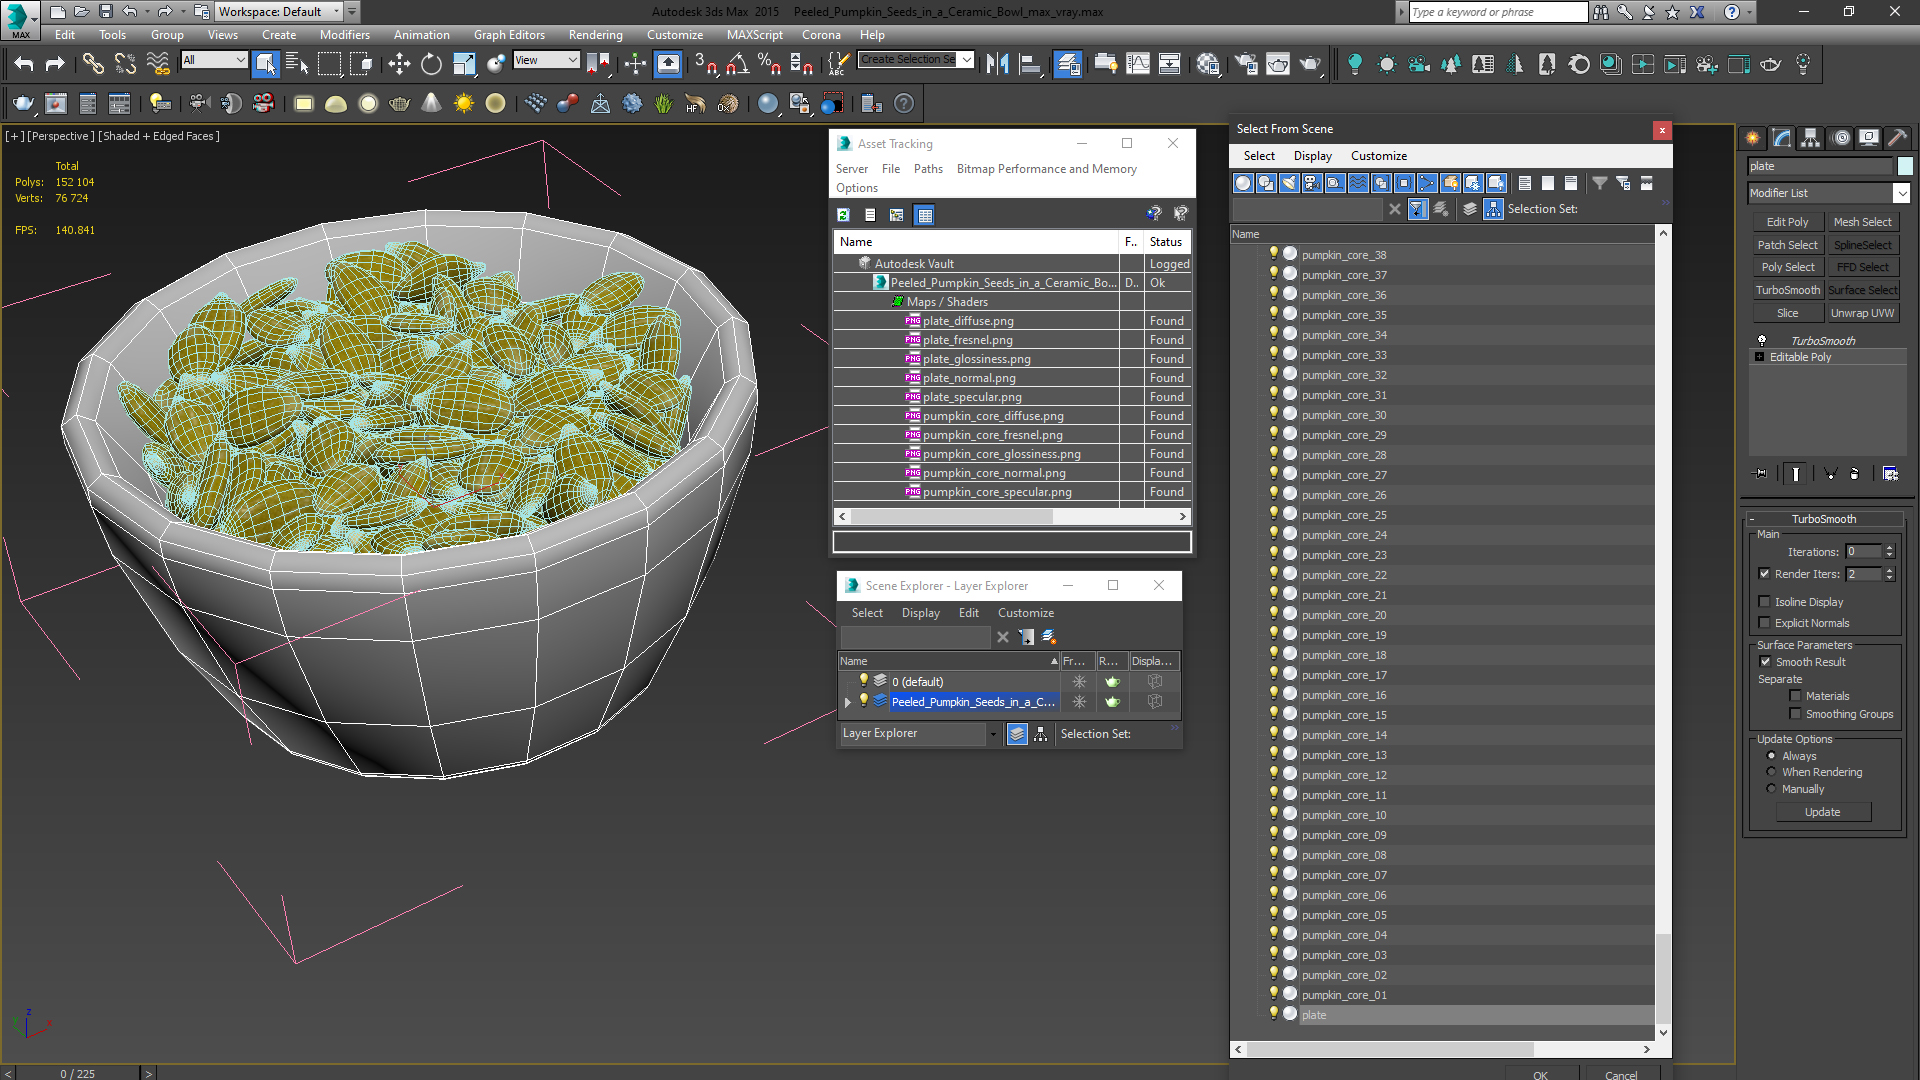Image resolution: width=1920 pixels, height=1080 pixels.
Task: Open the Create command panel tab
Action: (1753, 138)
